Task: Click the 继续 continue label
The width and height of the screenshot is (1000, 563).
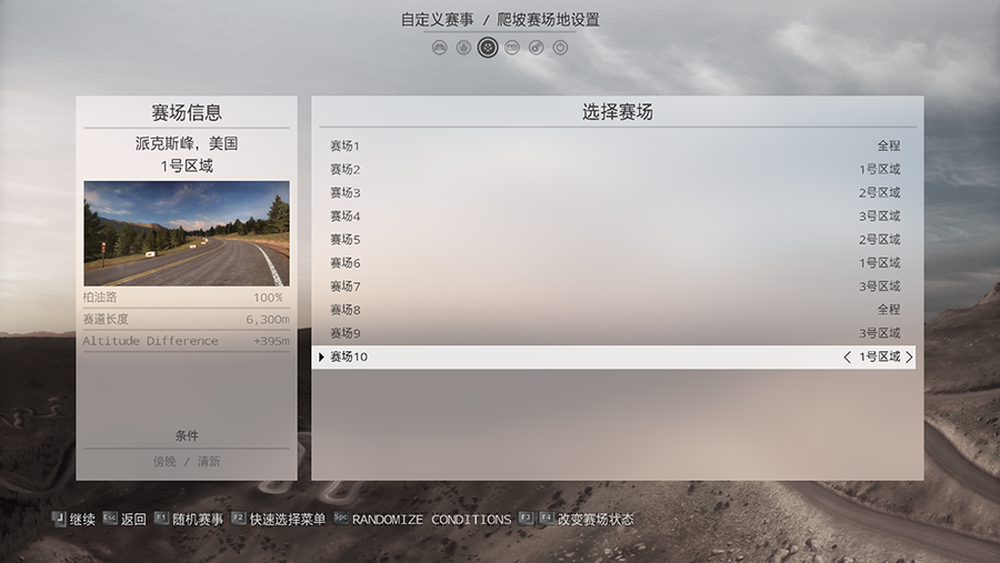Action: pyautogui.click(x=82, y=520)
